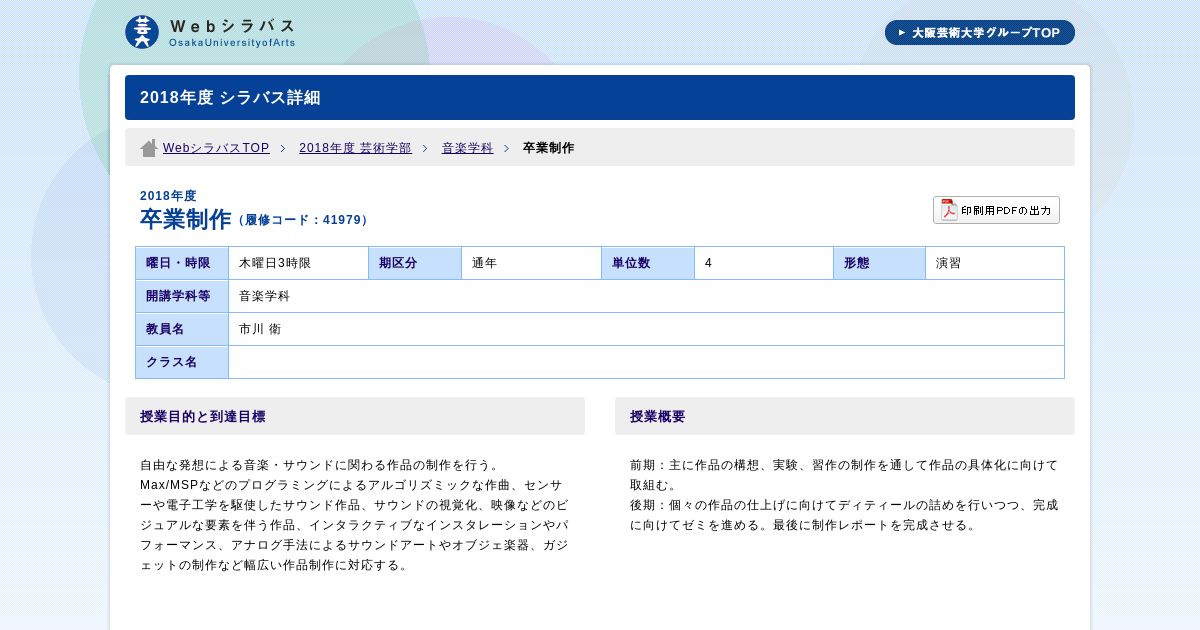Go to 2018年度 芸術学部 breadcrumb link
This screenshot has width=1200, height=630.
(x=355, y=148)
